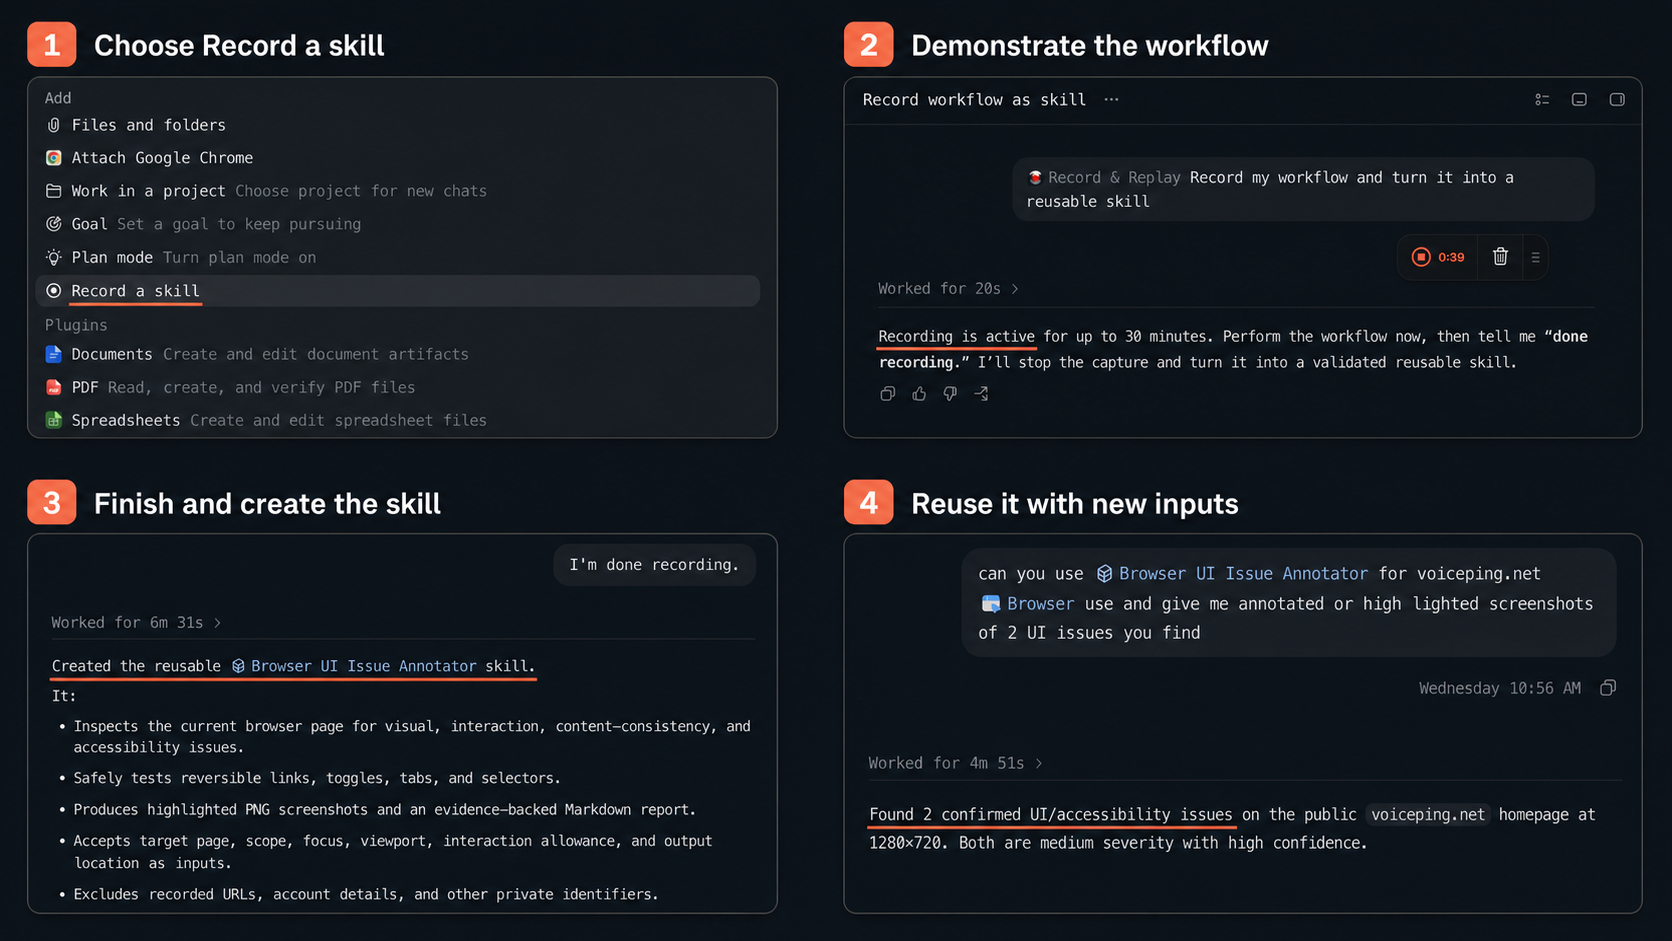The image size is (1672, 941).
Task: Open the Browser UI Issue Annotator mention in step 4
Action: [x=1242, y=574]
